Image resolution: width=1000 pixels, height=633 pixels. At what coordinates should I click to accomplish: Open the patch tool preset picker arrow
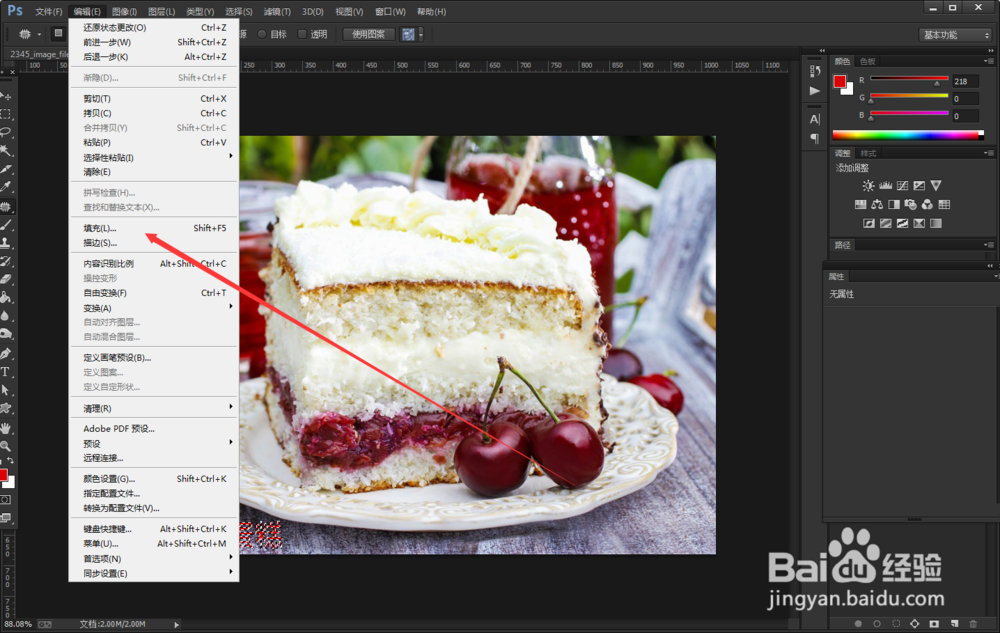click(39, 34)
